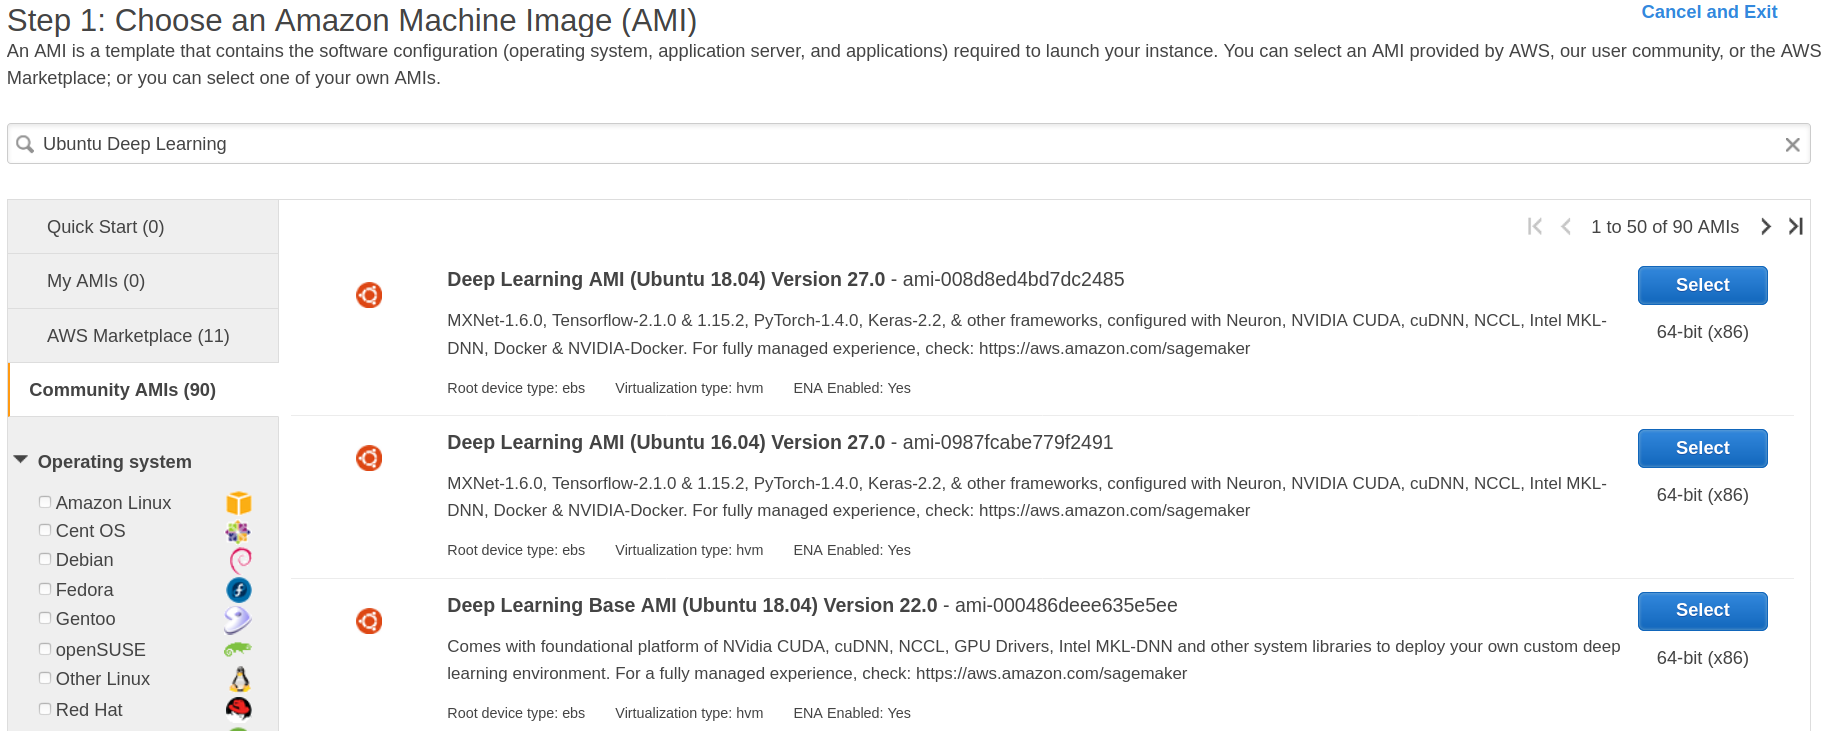Clear the search field with the X icon
The image size is (1830, 731).
[x=1792, y=145]
